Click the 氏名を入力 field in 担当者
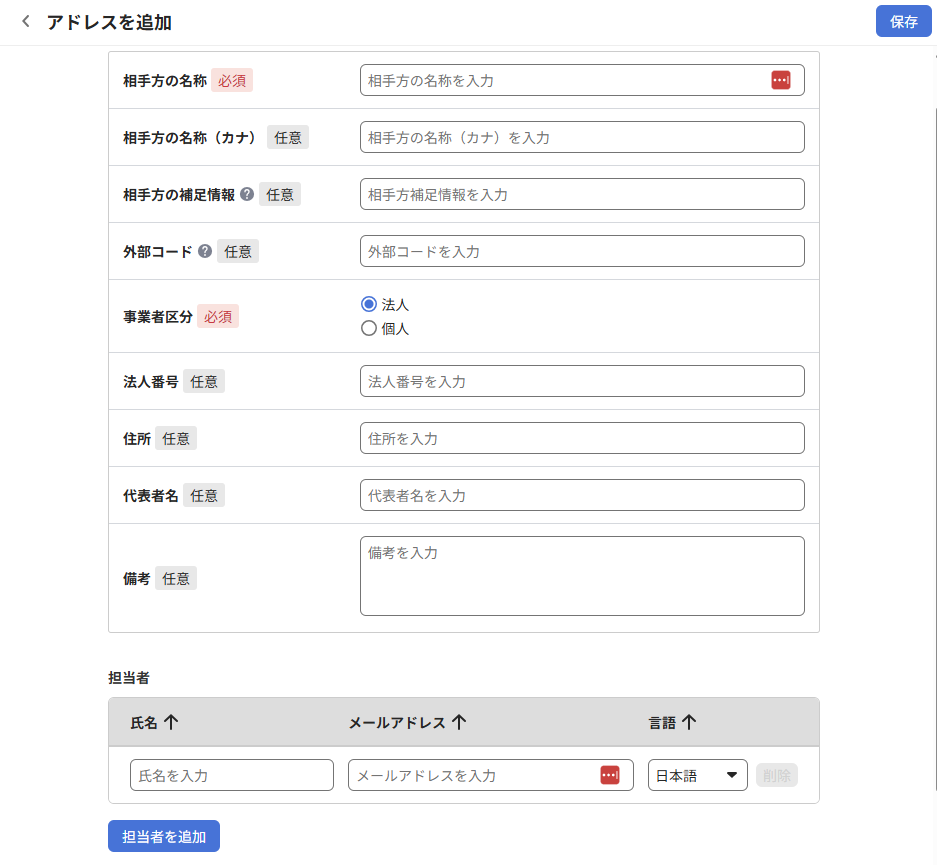The width and height of the screenshot is (937, 865). (232, 775)
